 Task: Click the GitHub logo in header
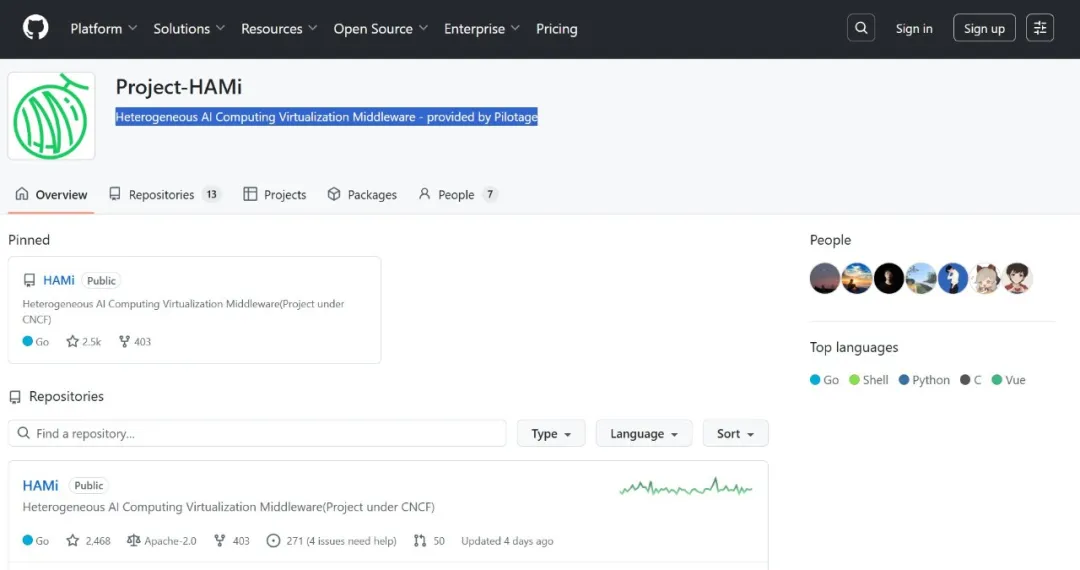coord(35,28)
